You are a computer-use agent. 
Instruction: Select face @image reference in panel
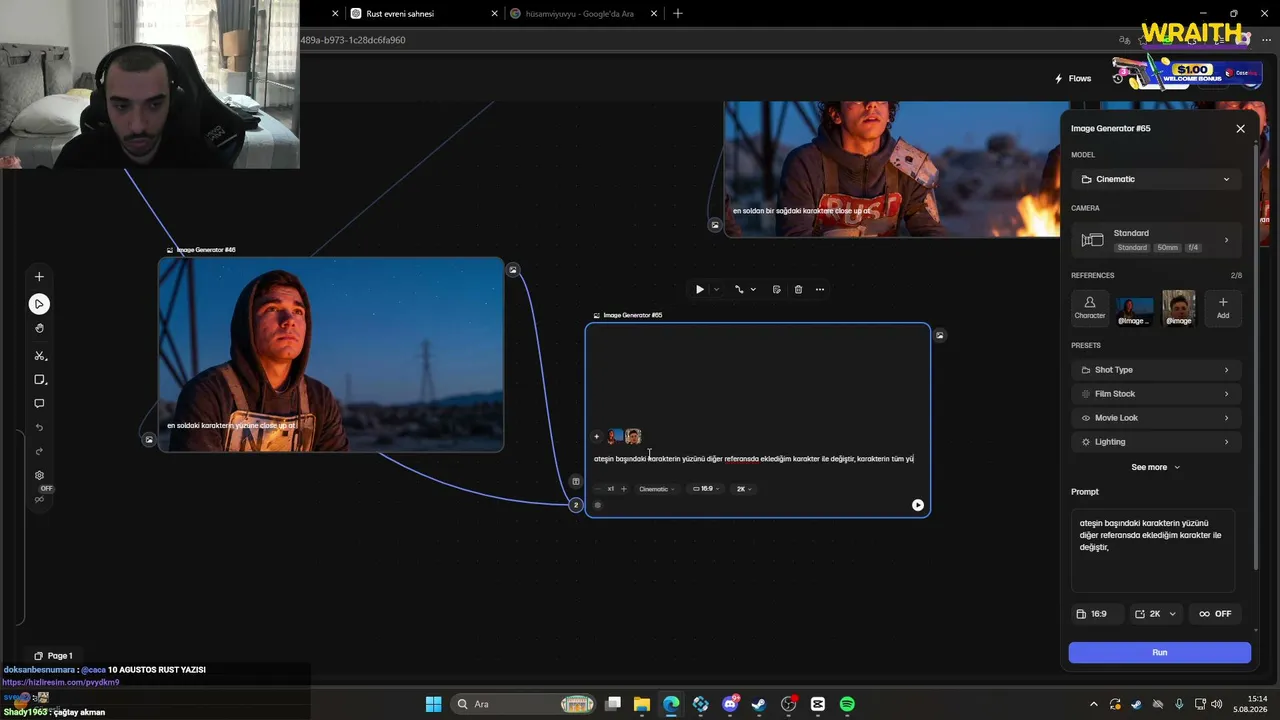tap(1179, 308)
